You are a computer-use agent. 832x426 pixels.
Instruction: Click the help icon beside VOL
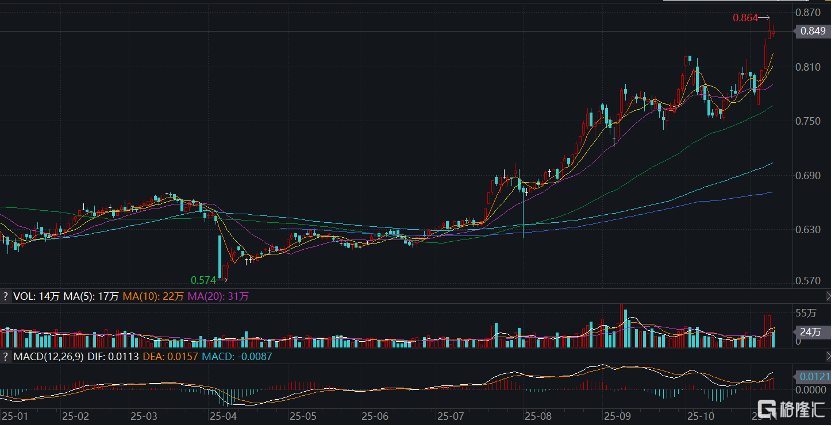tap(5, 296)
